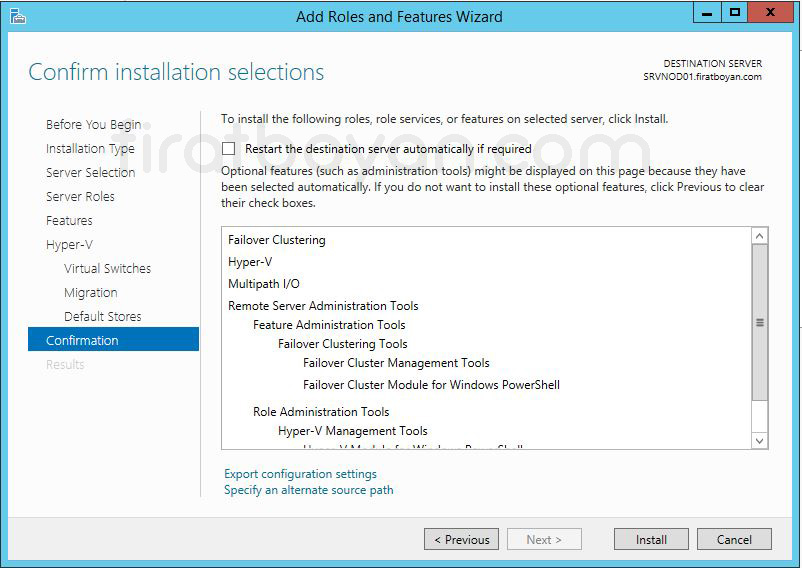Open the Server Selection step
The width and height of the screenshot is (802, 568).
click(x=91, y=173)
